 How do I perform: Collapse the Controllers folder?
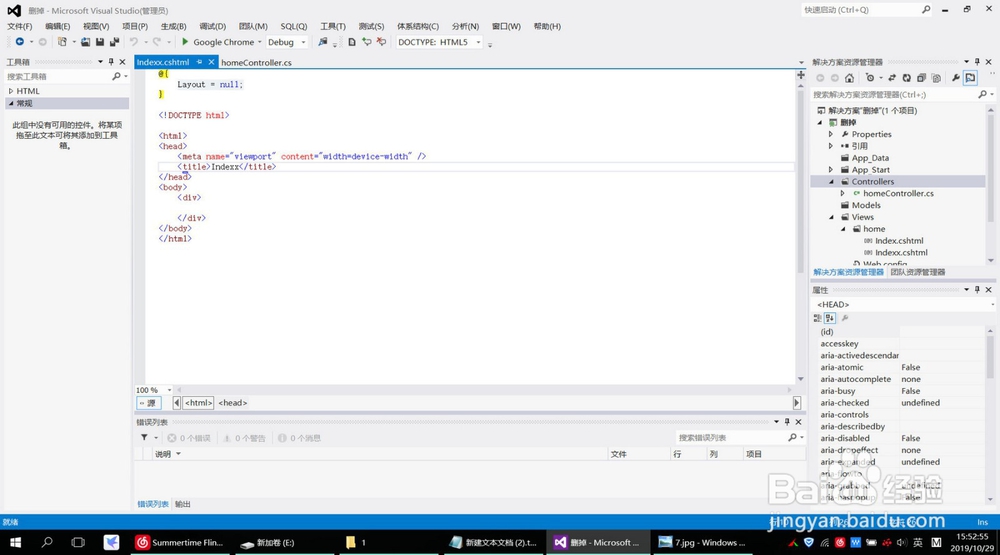(831, 182)
